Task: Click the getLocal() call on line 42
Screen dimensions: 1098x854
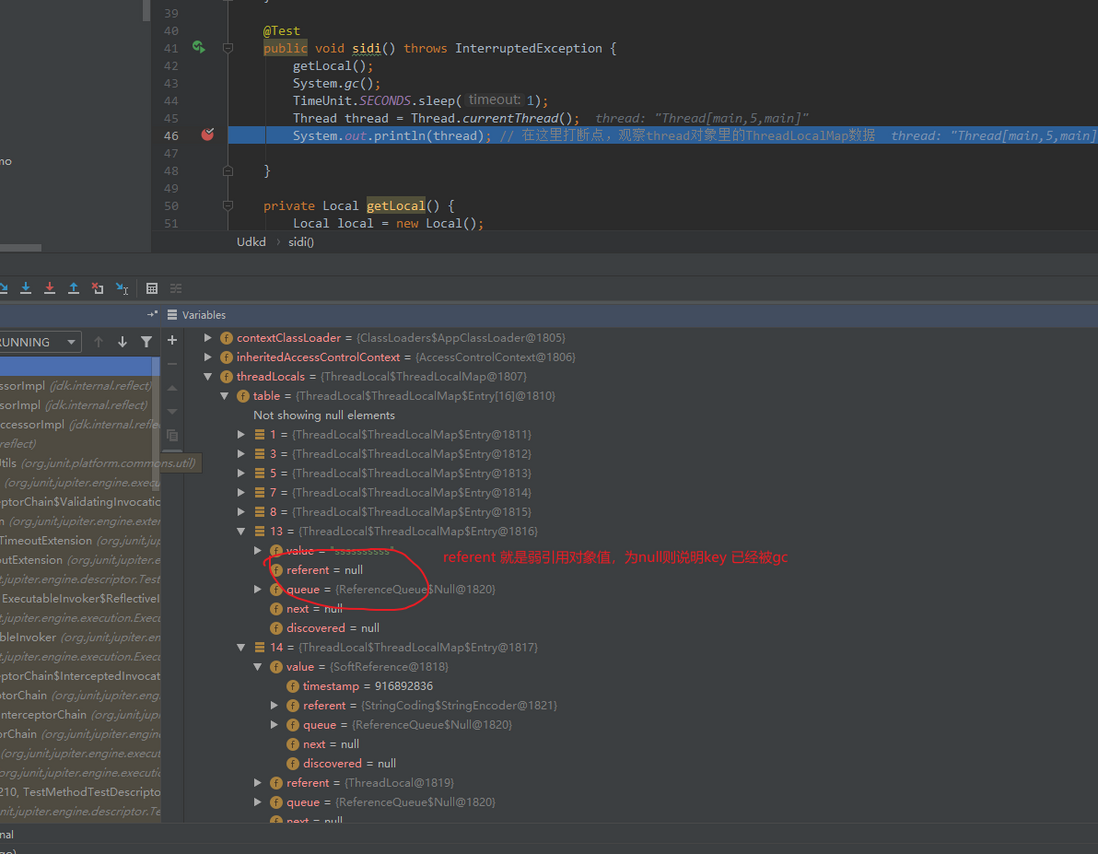Action: pos(333,66)
